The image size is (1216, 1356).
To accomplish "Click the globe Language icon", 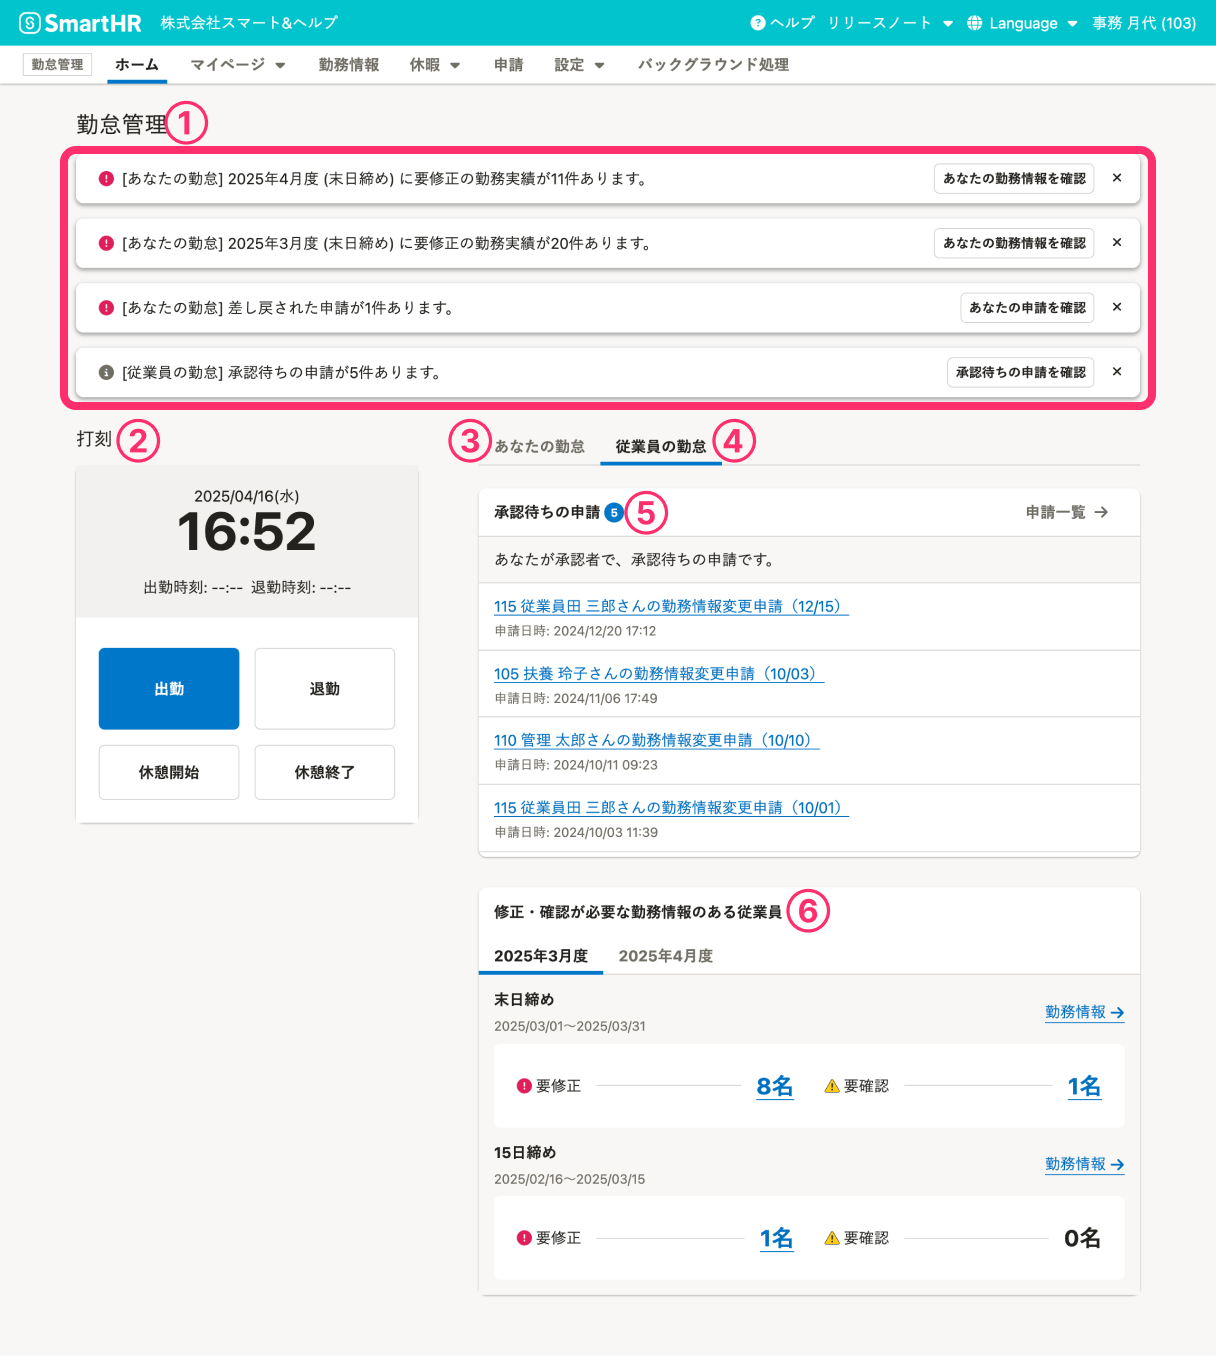I will point(974,23).
